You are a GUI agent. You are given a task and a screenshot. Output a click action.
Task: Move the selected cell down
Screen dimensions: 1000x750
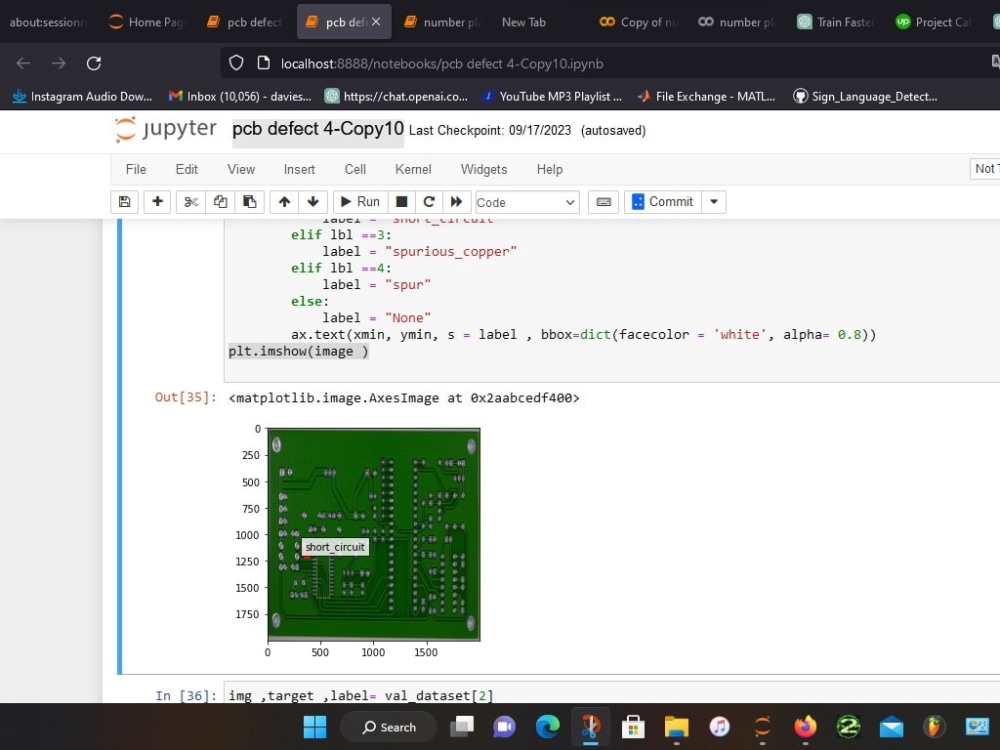click(313, 202)
